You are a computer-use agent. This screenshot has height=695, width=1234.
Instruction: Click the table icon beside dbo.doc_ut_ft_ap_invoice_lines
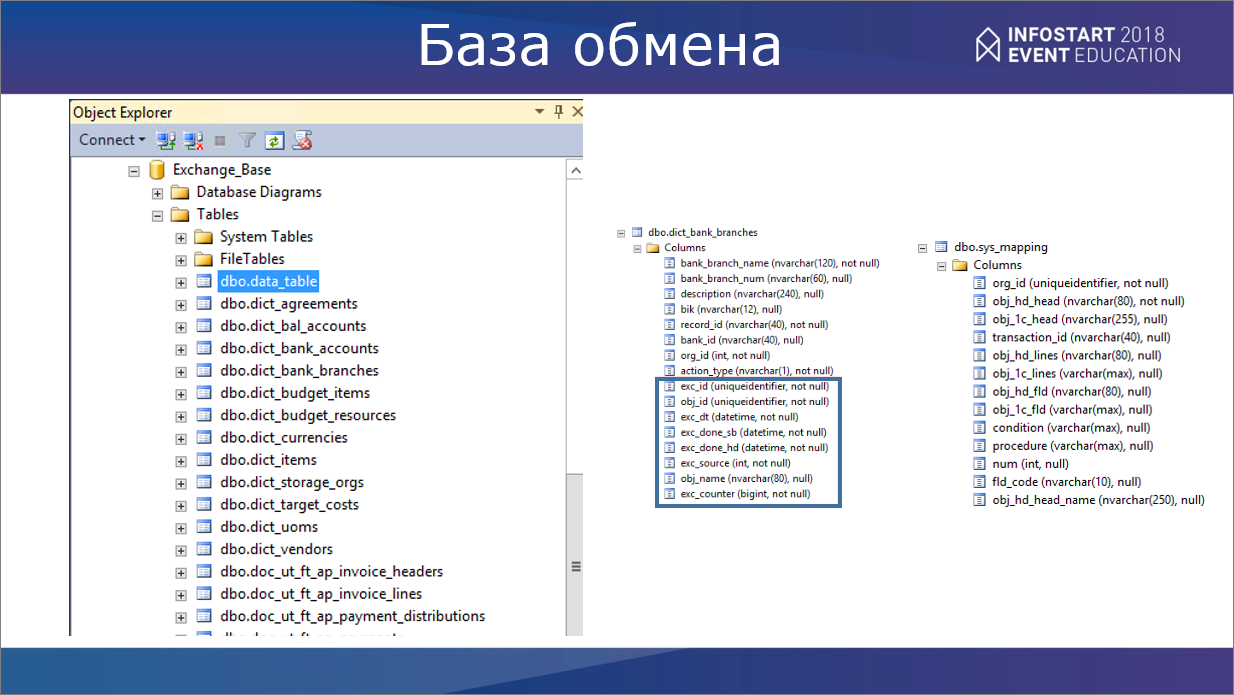[x=204, y=594]
